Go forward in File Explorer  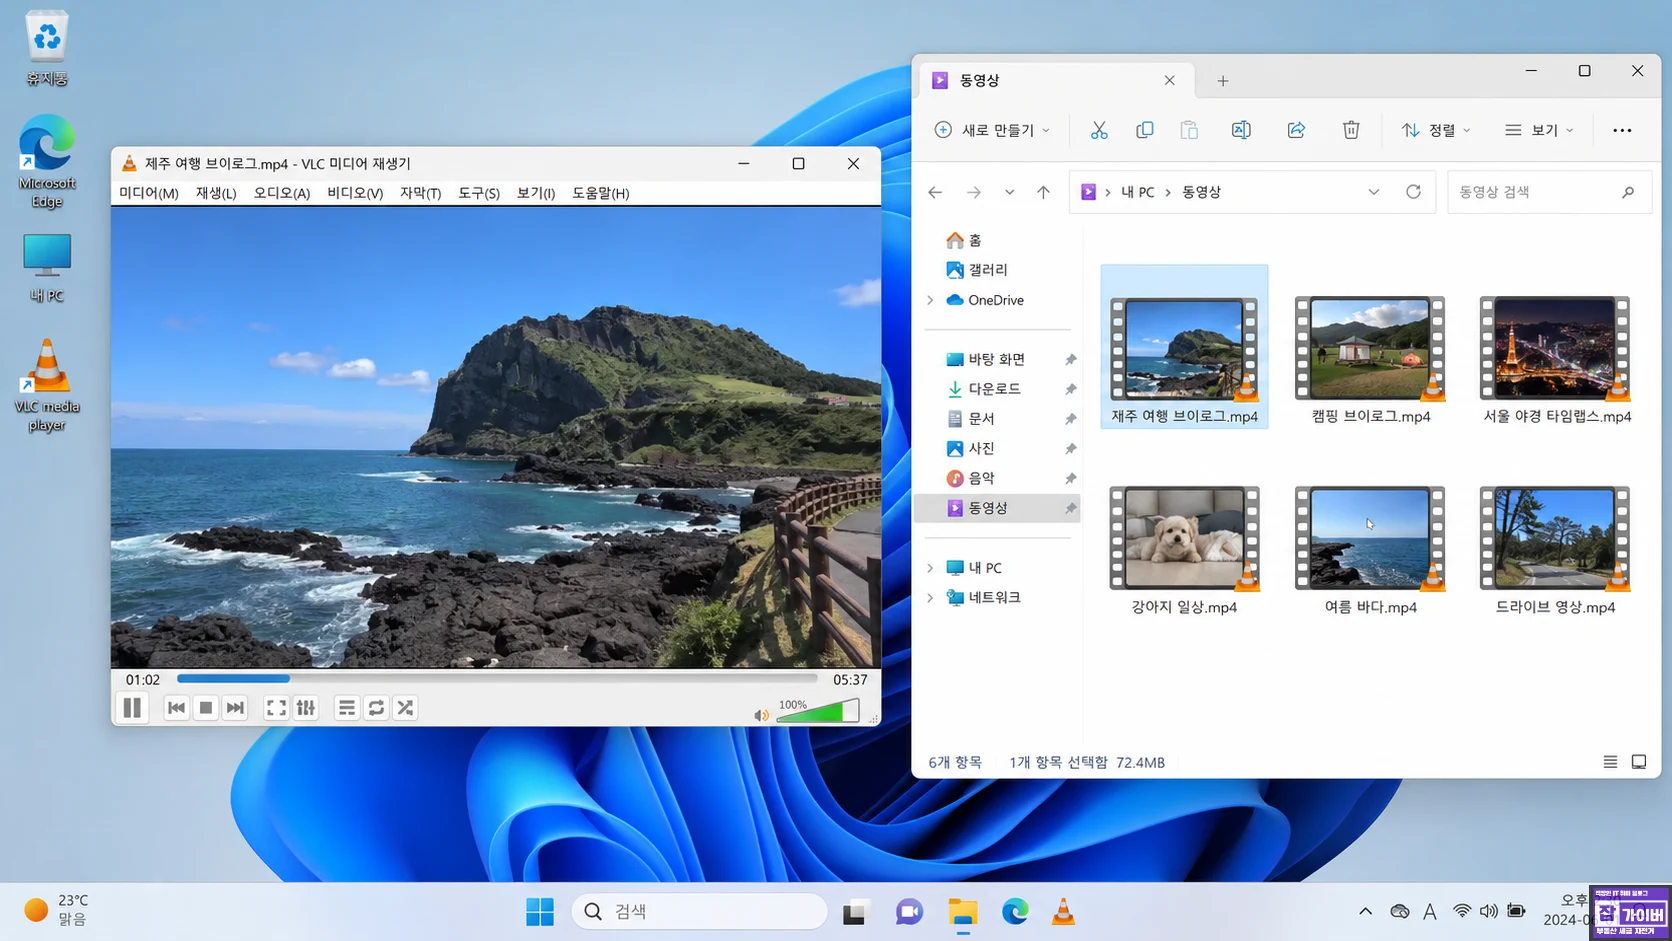coord(973,192)
